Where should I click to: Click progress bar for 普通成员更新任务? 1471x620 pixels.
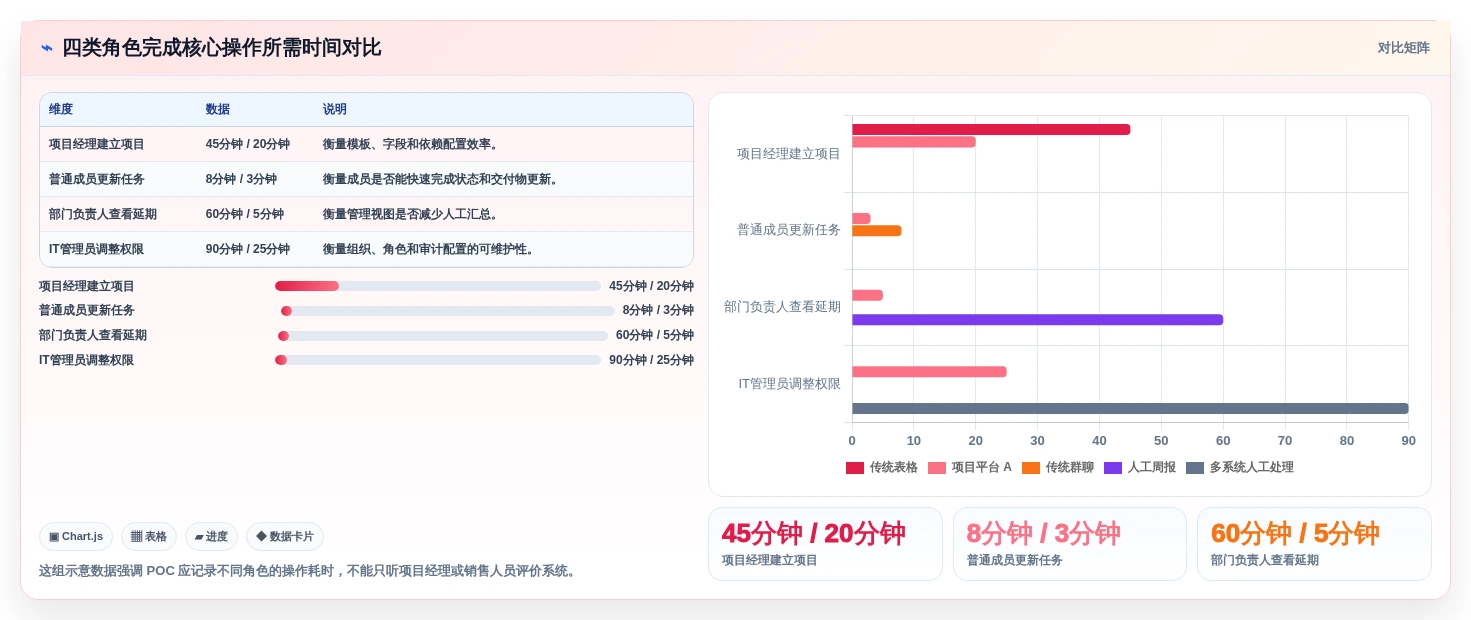448,311
